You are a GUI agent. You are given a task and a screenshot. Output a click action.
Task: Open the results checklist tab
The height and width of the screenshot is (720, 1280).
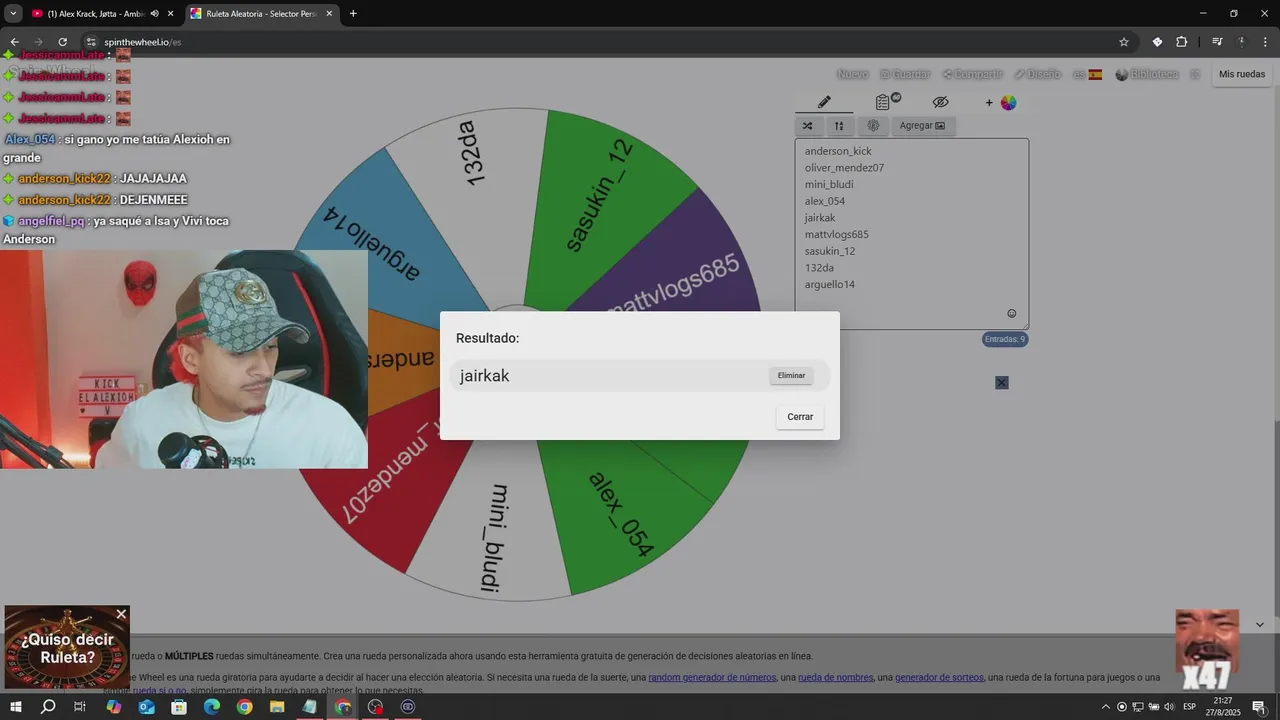(x=883, y=102)
